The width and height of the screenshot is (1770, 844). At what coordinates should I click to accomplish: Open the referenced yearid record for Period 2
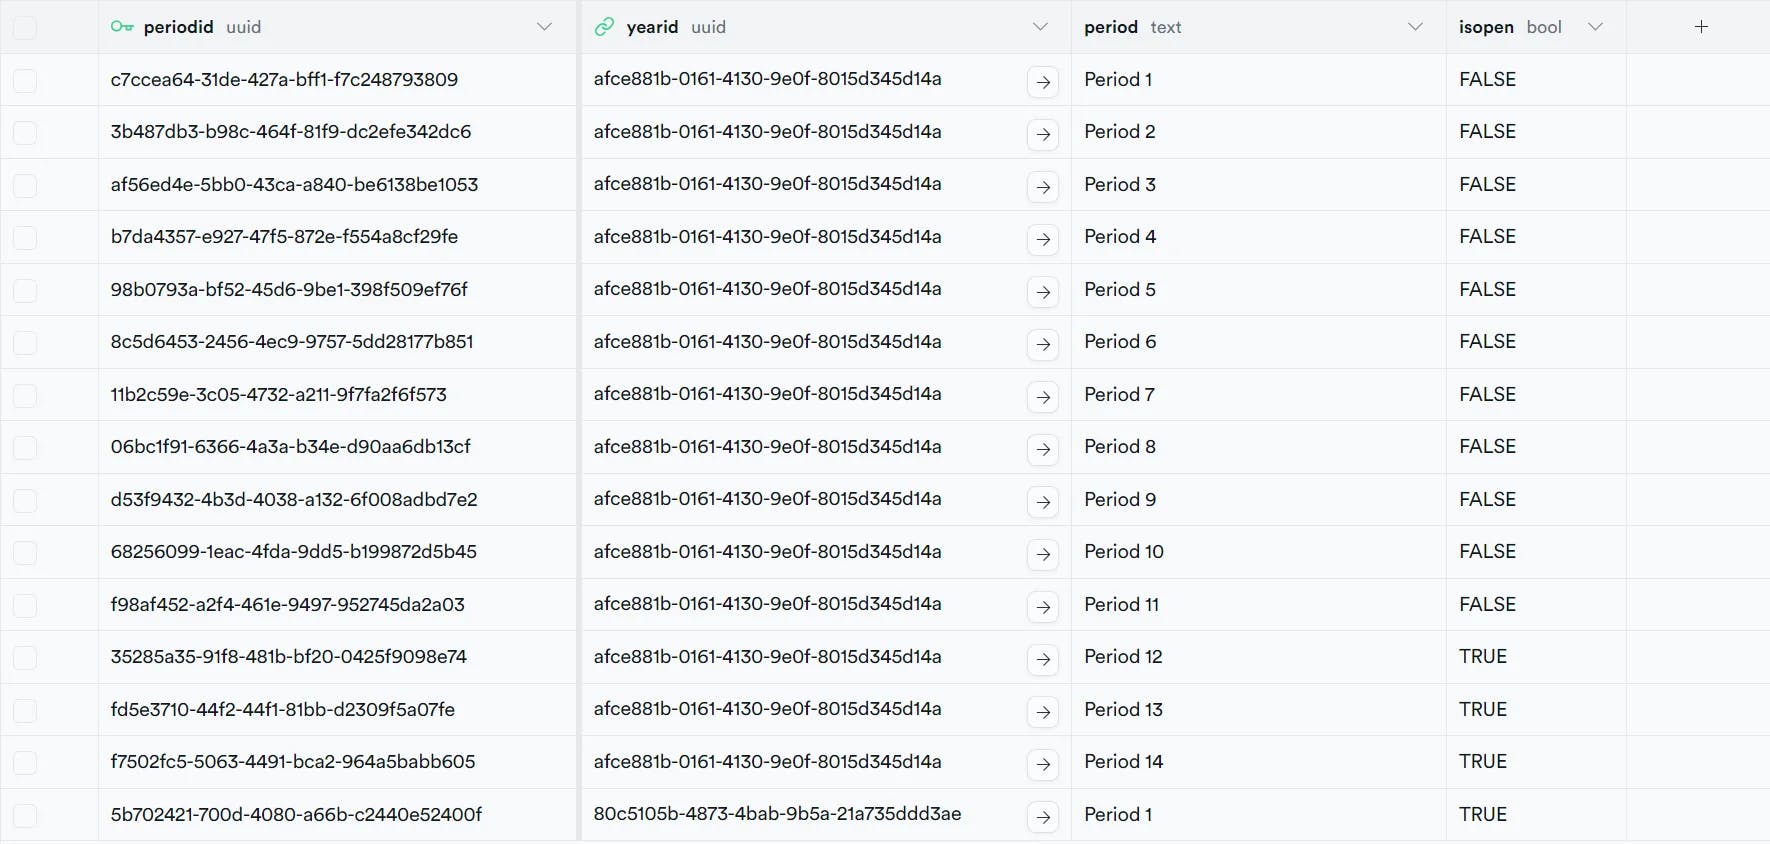click(1043, 134)
